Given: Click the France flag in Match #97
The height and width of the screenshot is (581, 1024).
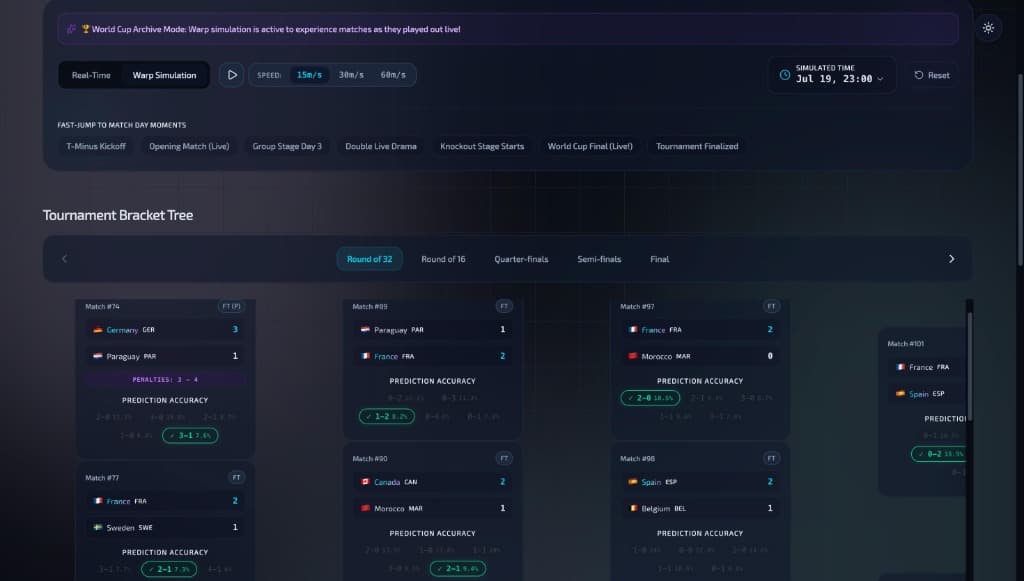Looking at the screenshot, I should tap(632, 330).
